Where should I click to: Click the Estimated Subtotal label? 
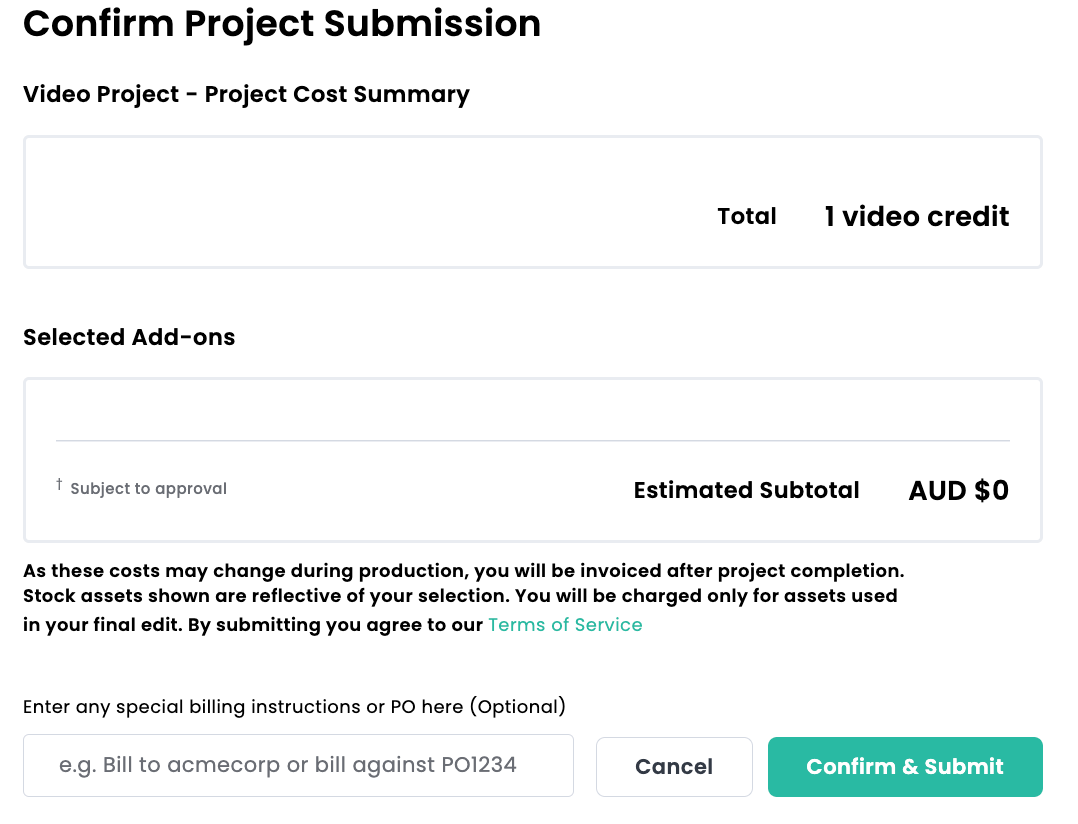(x=747, y=490)
